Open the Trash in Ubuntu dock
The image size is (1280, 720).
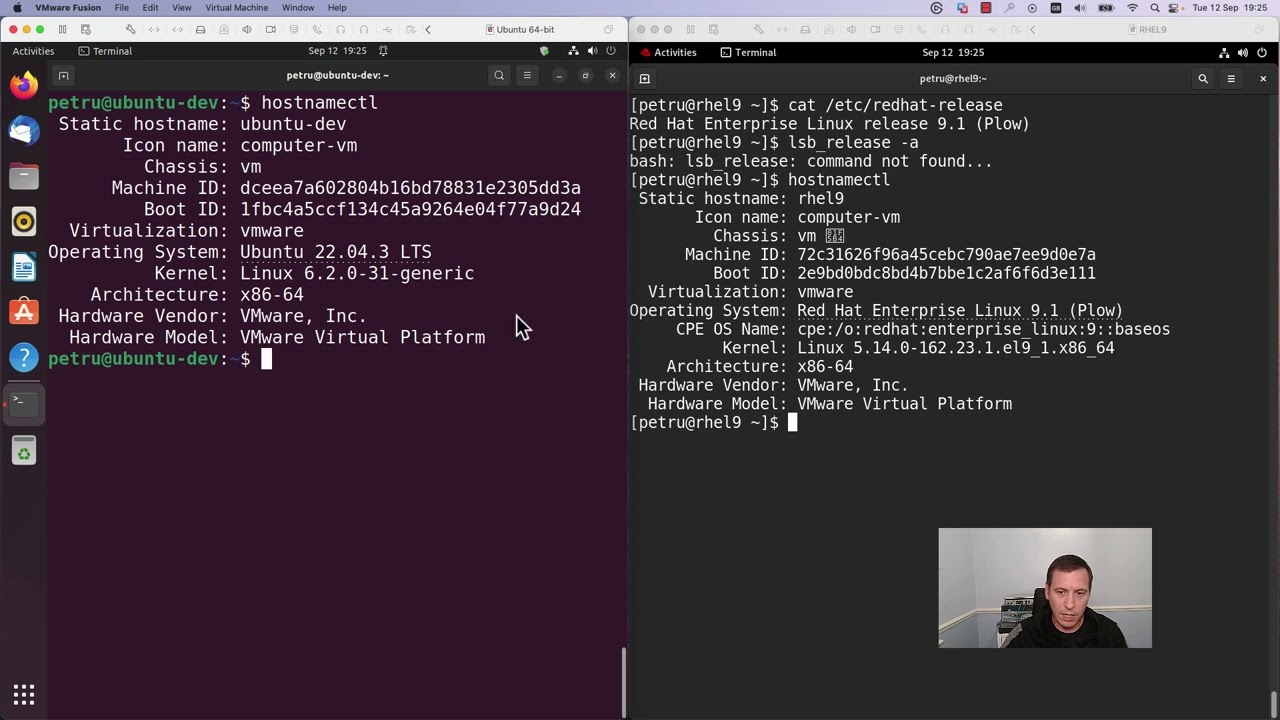tap(24, 452)
